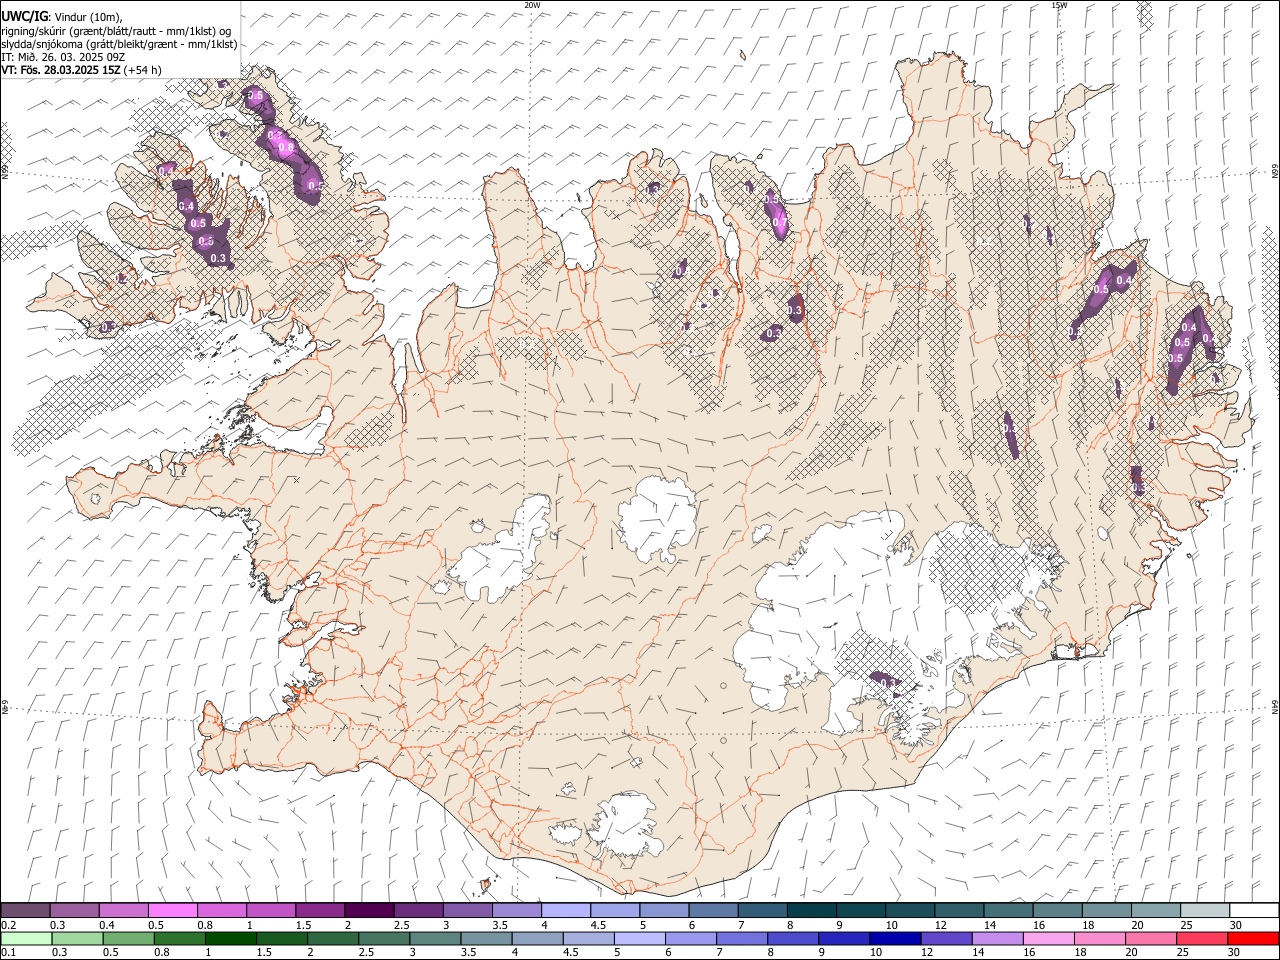Pick the darkest green lower swatch from 1 to 1.5
Viewport: 1280px width, 960px height.
[x=230, y=938]
